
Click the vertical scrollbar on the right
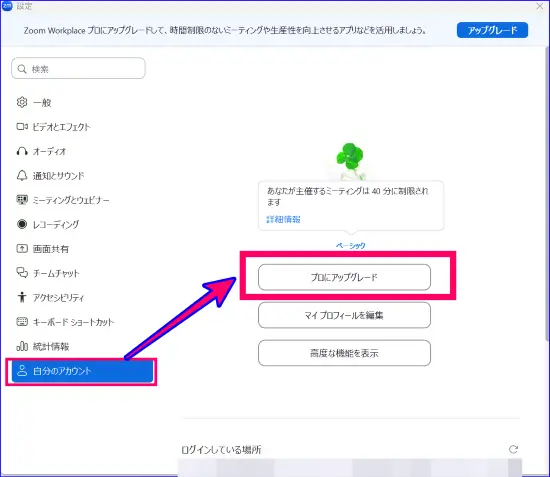(547, 193)
